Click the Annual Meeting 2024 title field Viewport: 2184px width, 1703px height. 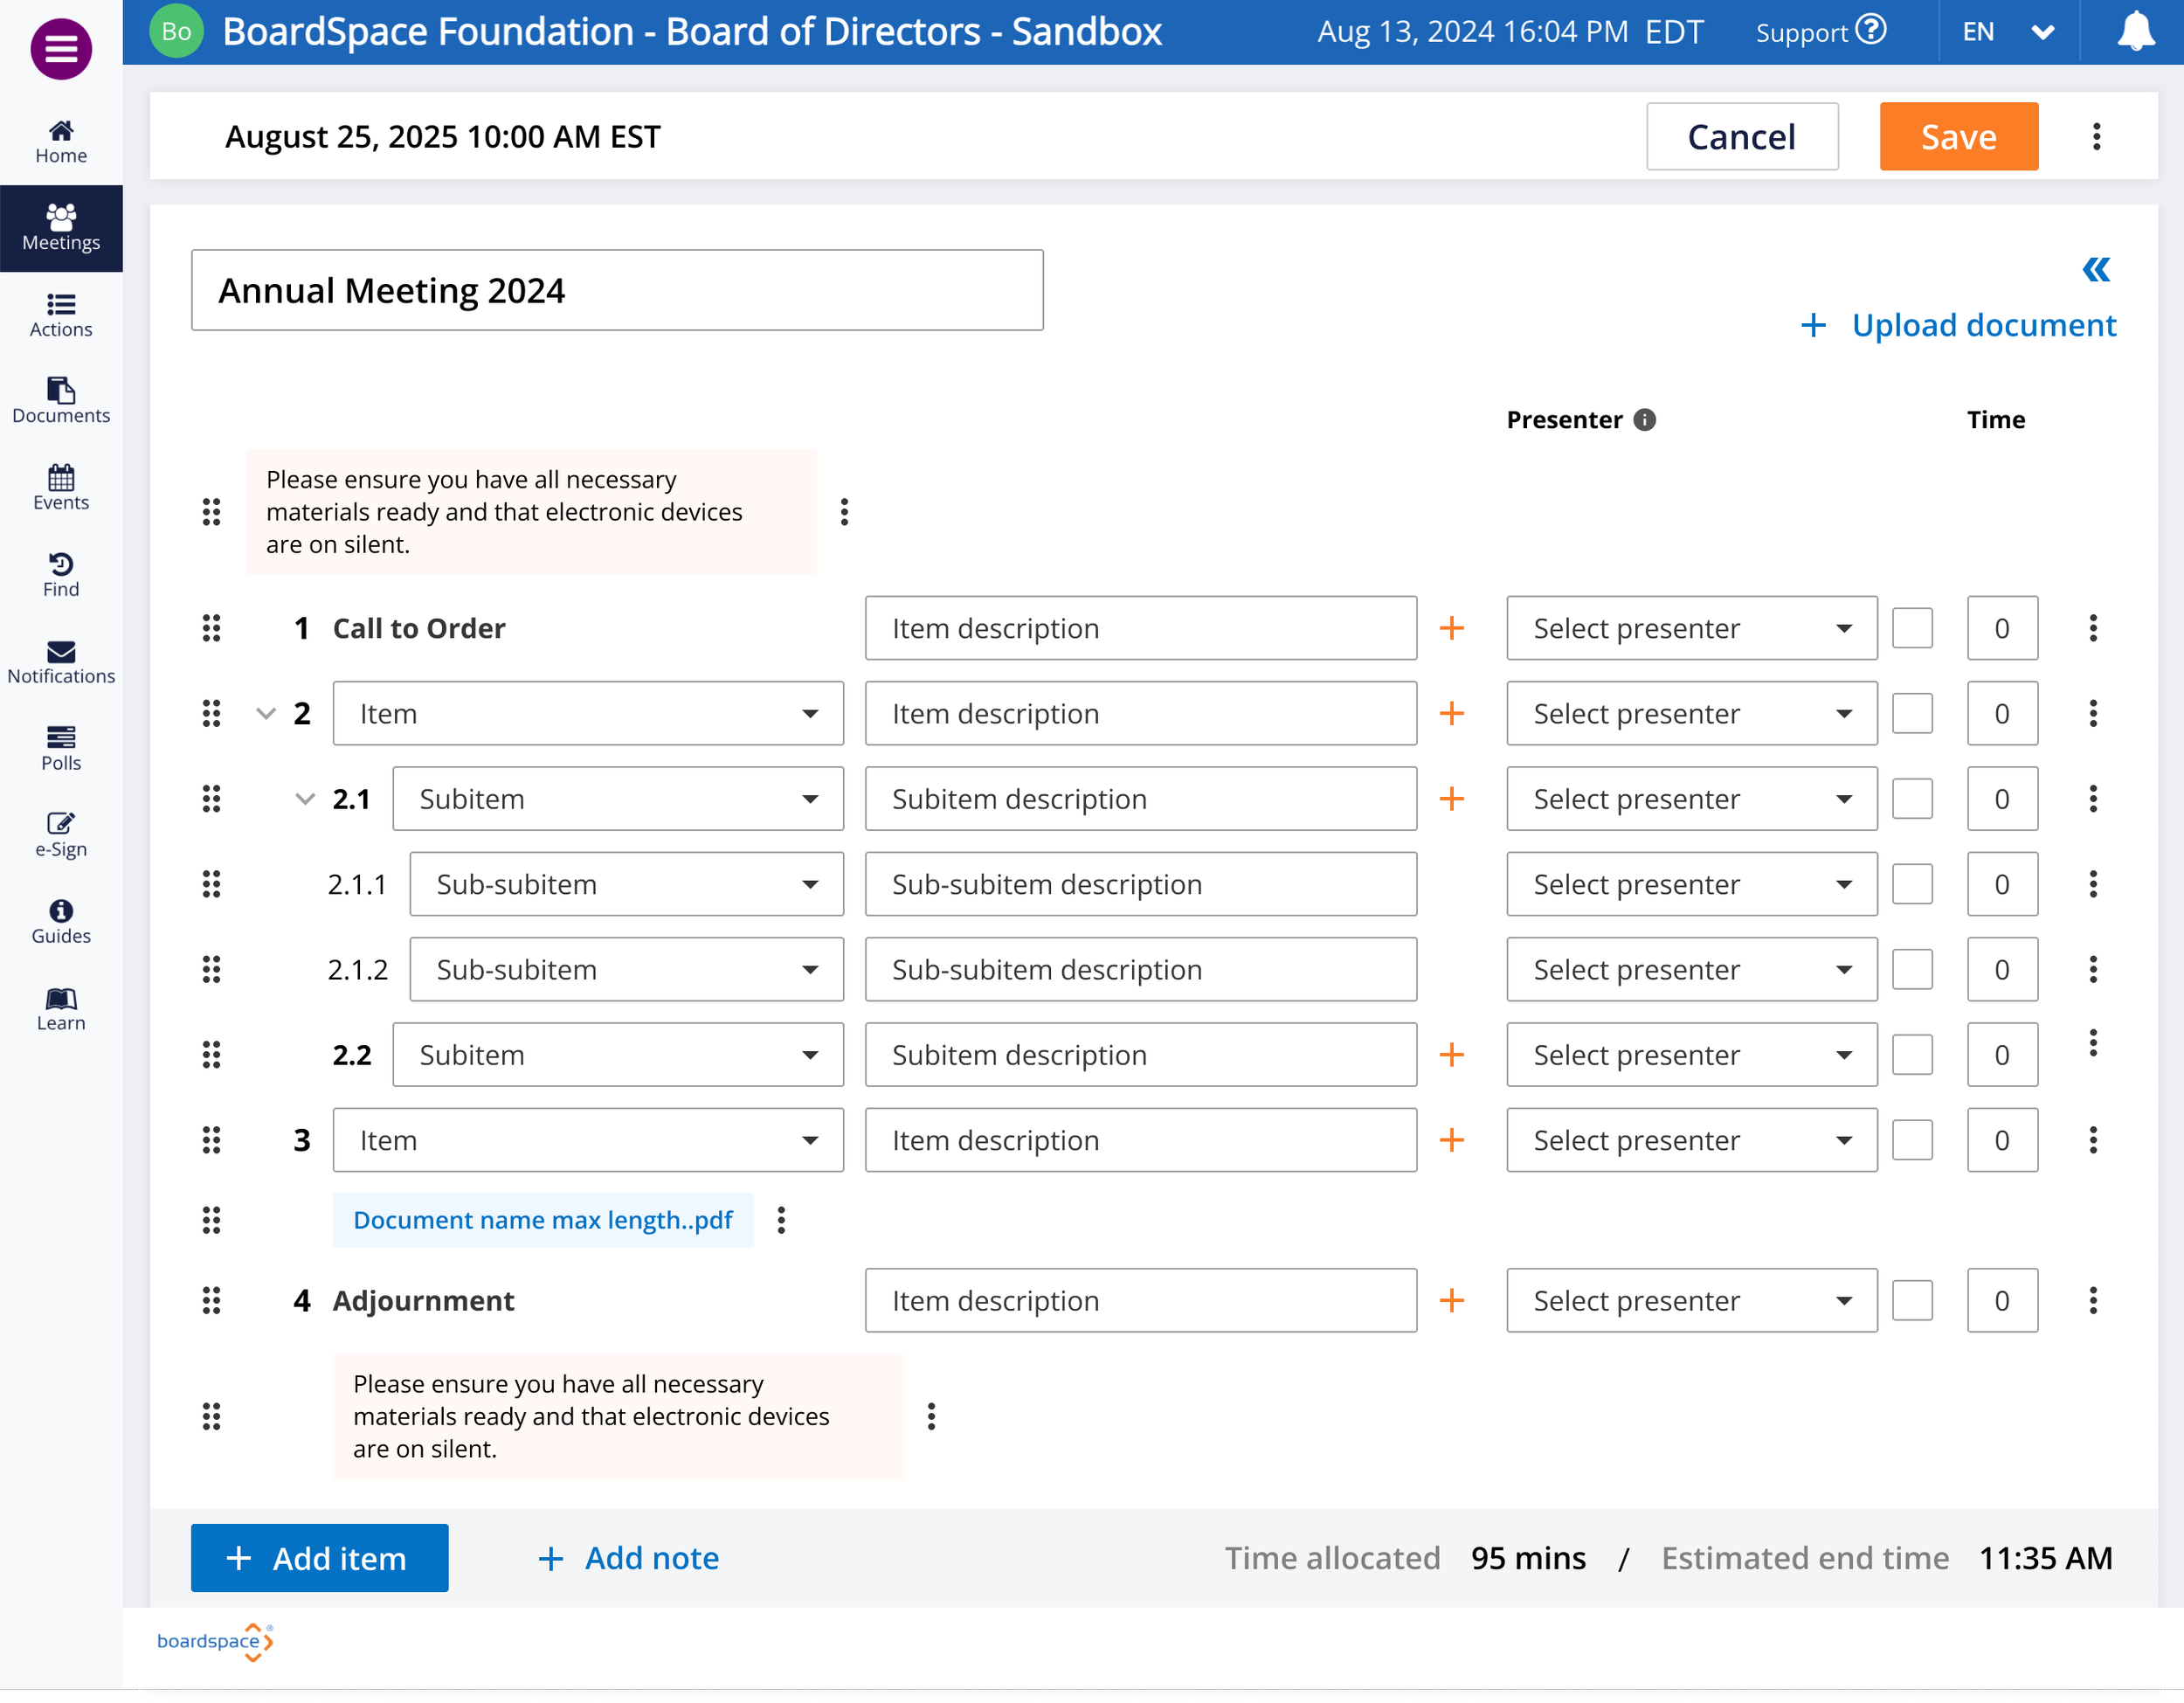(617, 290)
